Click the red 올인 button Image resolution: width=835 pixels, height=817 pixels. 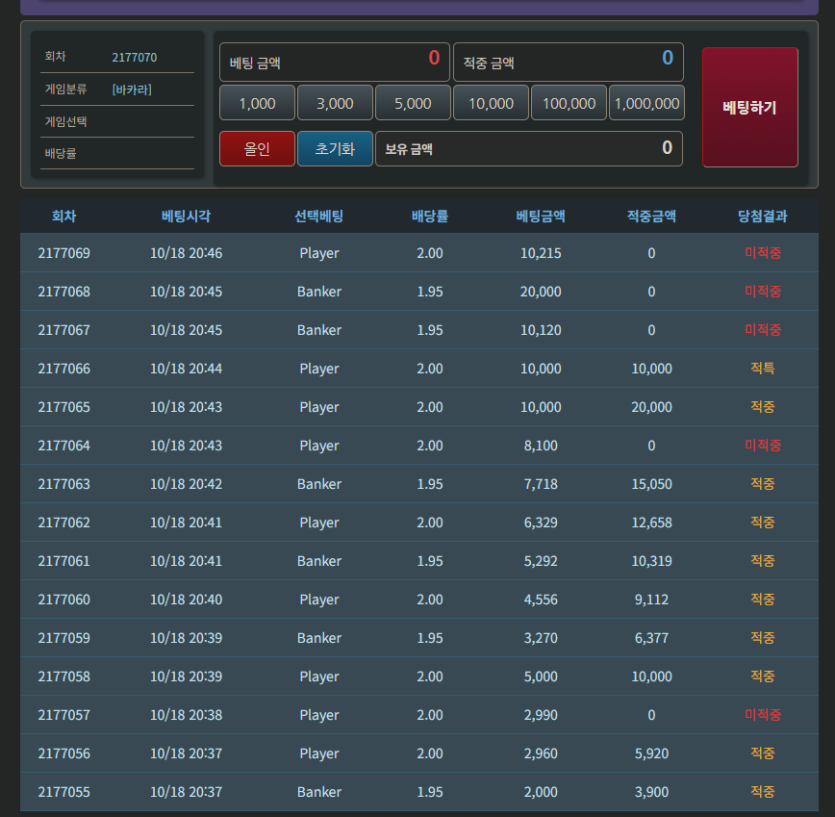(x=257, y=149)
